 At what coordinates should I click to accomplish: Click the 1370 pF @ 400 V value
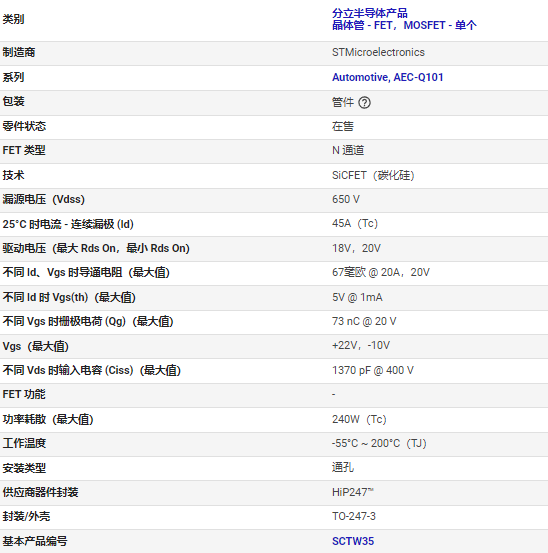pyautogui.click(x=373, y=370)
